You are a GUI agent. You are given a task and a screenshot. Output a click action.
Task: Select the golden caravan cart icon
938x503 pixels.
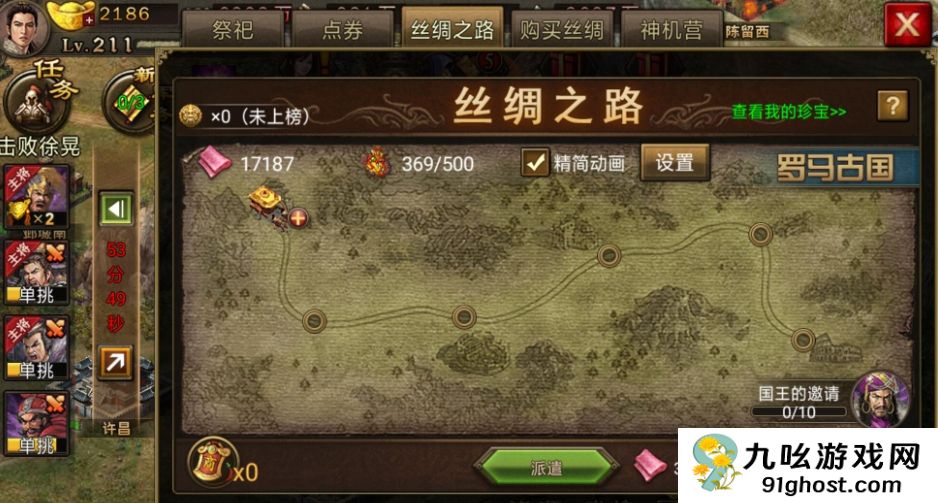tap(268, 204)
